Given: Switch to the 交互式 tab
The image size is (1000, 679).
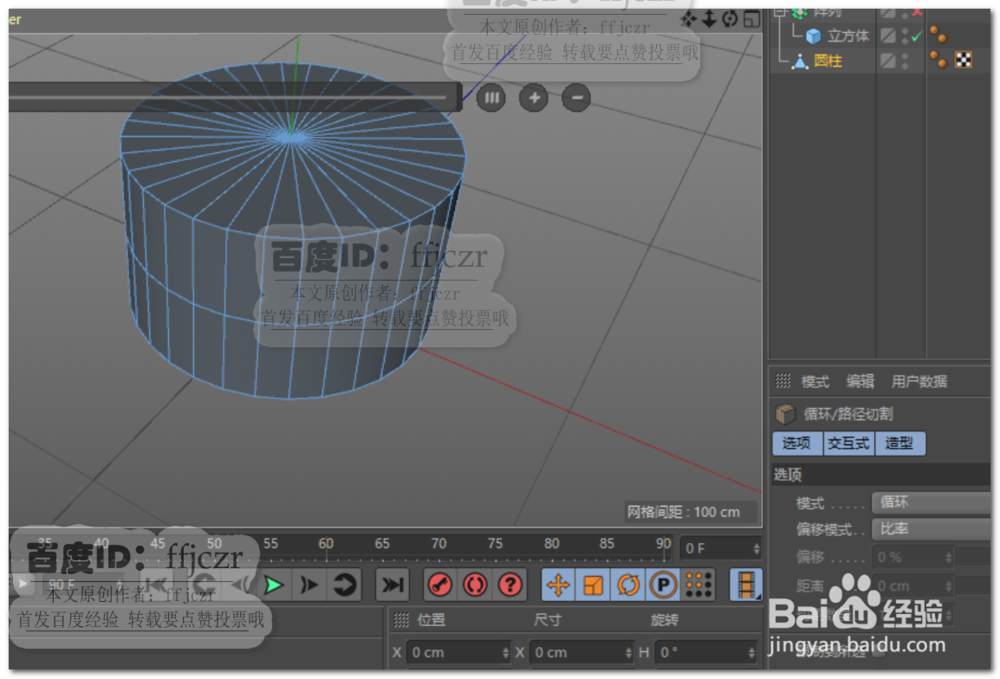Looking at the screenshot, I should click(849, 443).
